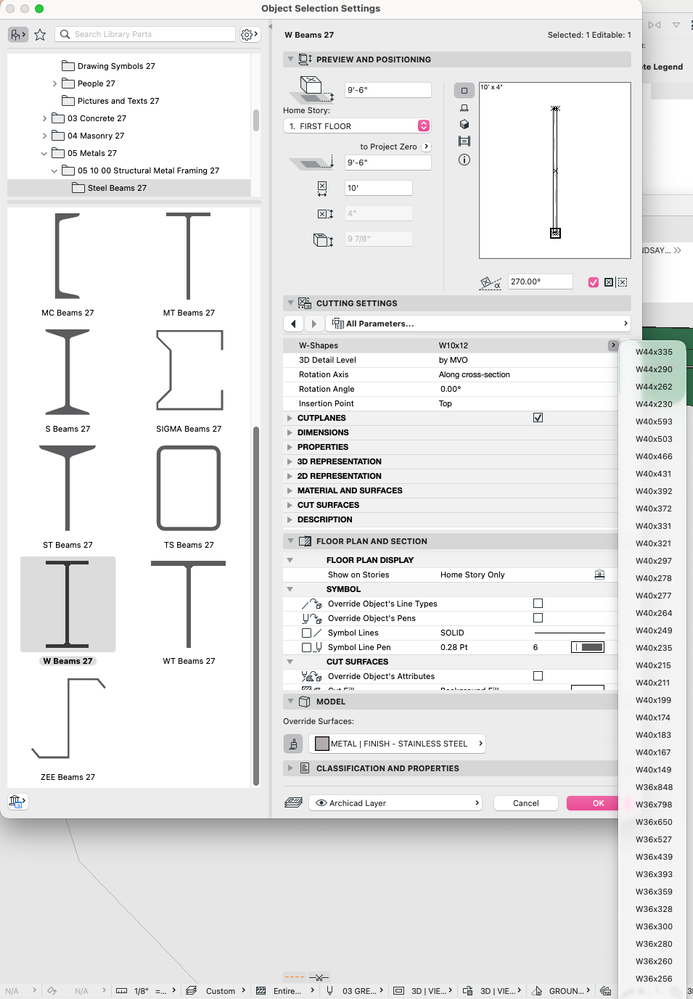The image size is (693, 999).
Task: Toggle Symbol Line Pen checkbox
Action: 306,647
